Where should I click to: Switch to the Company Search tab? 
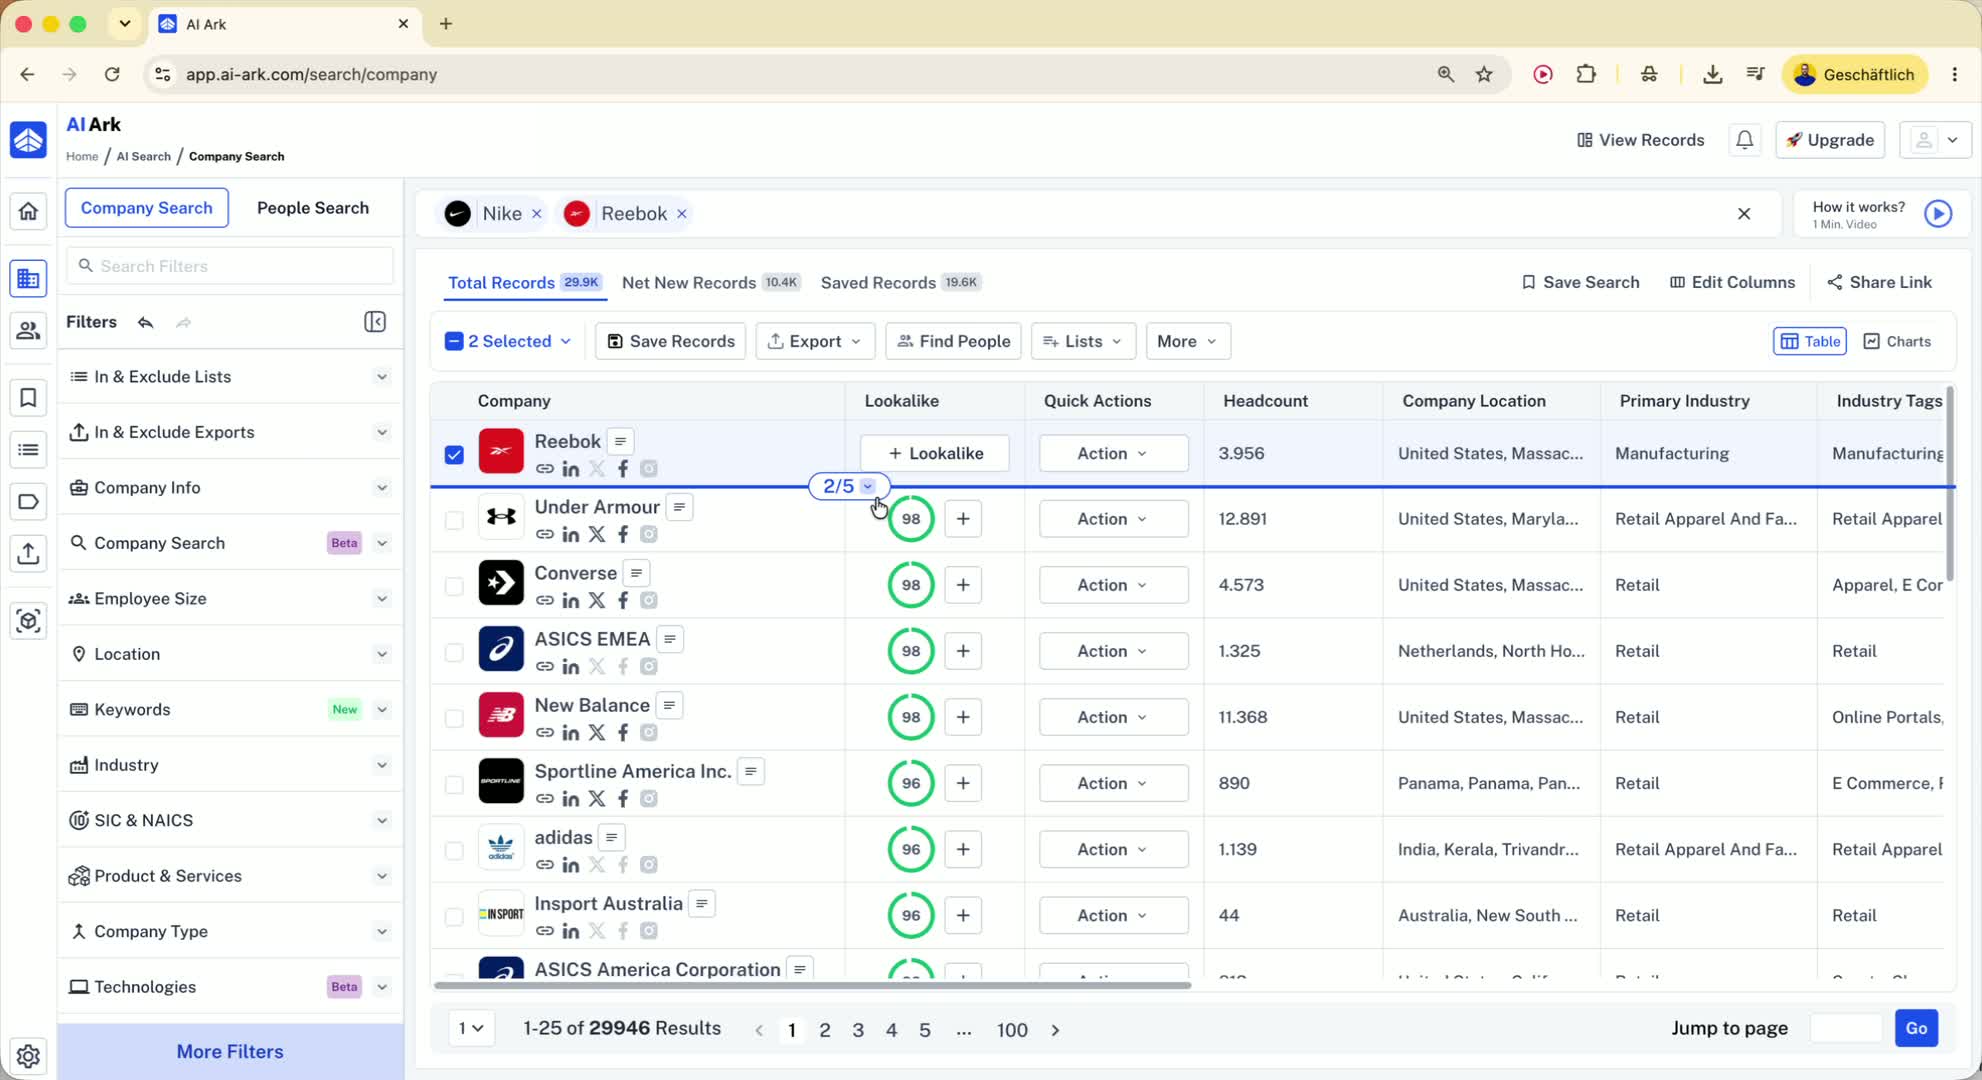[x=147, y=208]
